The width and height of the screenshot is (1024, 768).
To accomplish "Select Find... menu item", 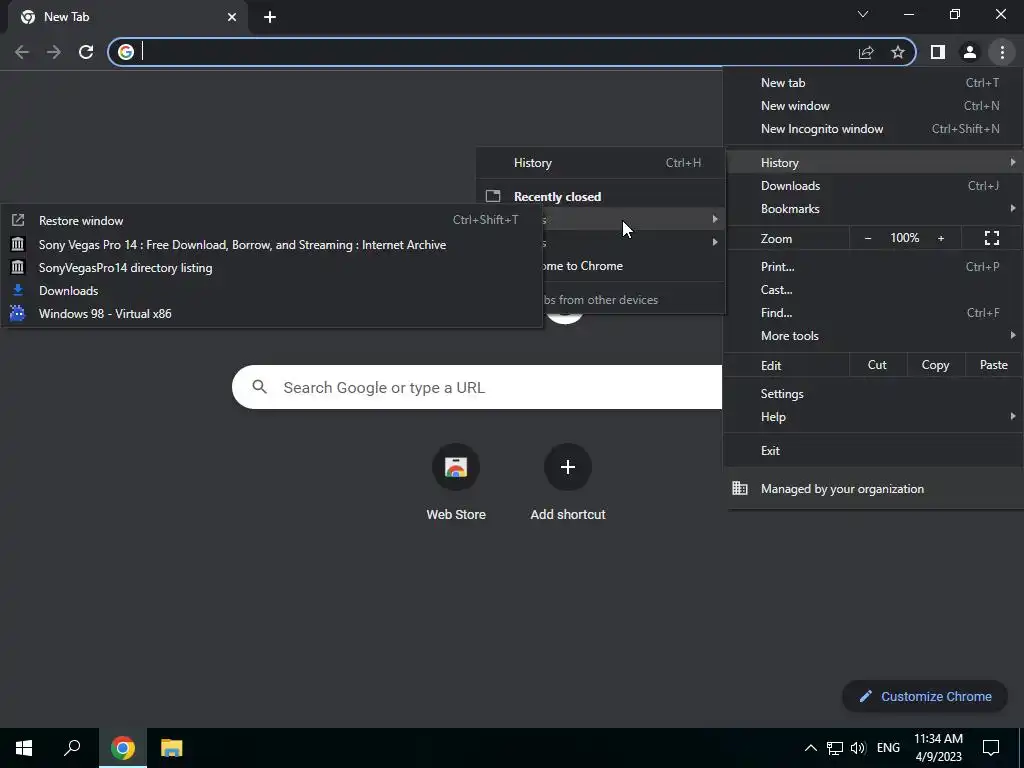I will point(873,313).
